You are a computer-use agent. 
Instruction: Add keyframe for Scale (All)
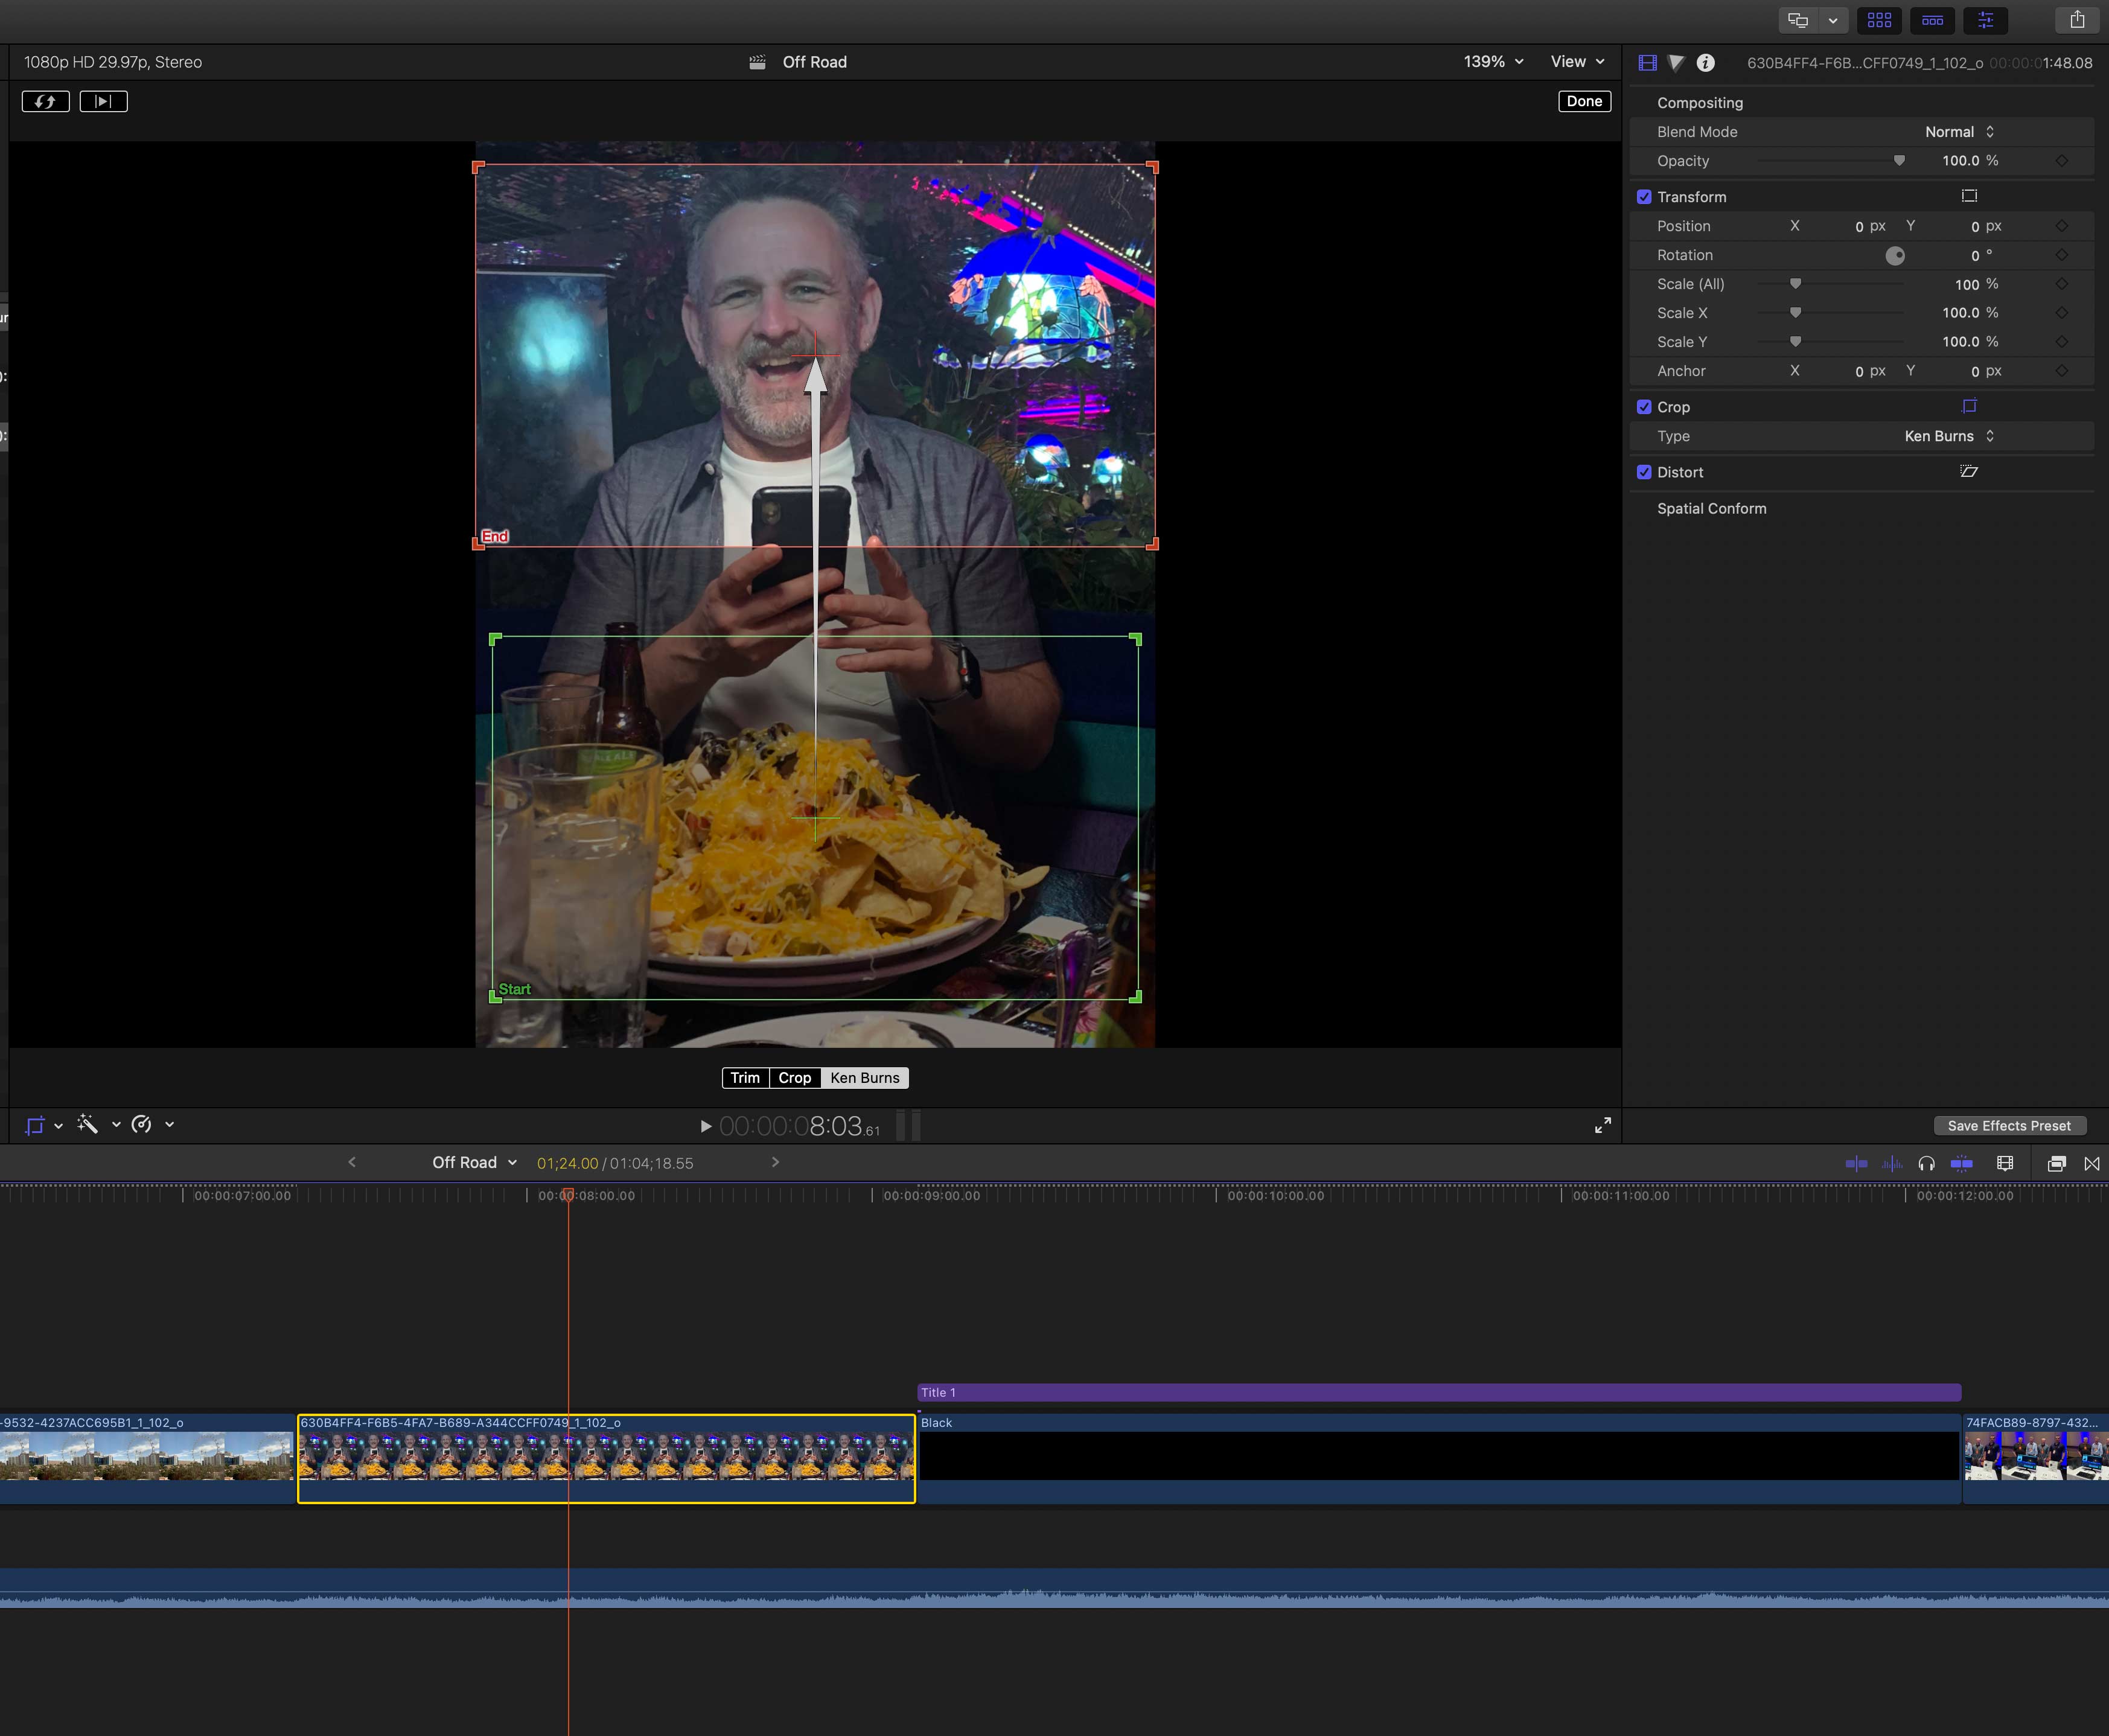(x=2061, y=284)
